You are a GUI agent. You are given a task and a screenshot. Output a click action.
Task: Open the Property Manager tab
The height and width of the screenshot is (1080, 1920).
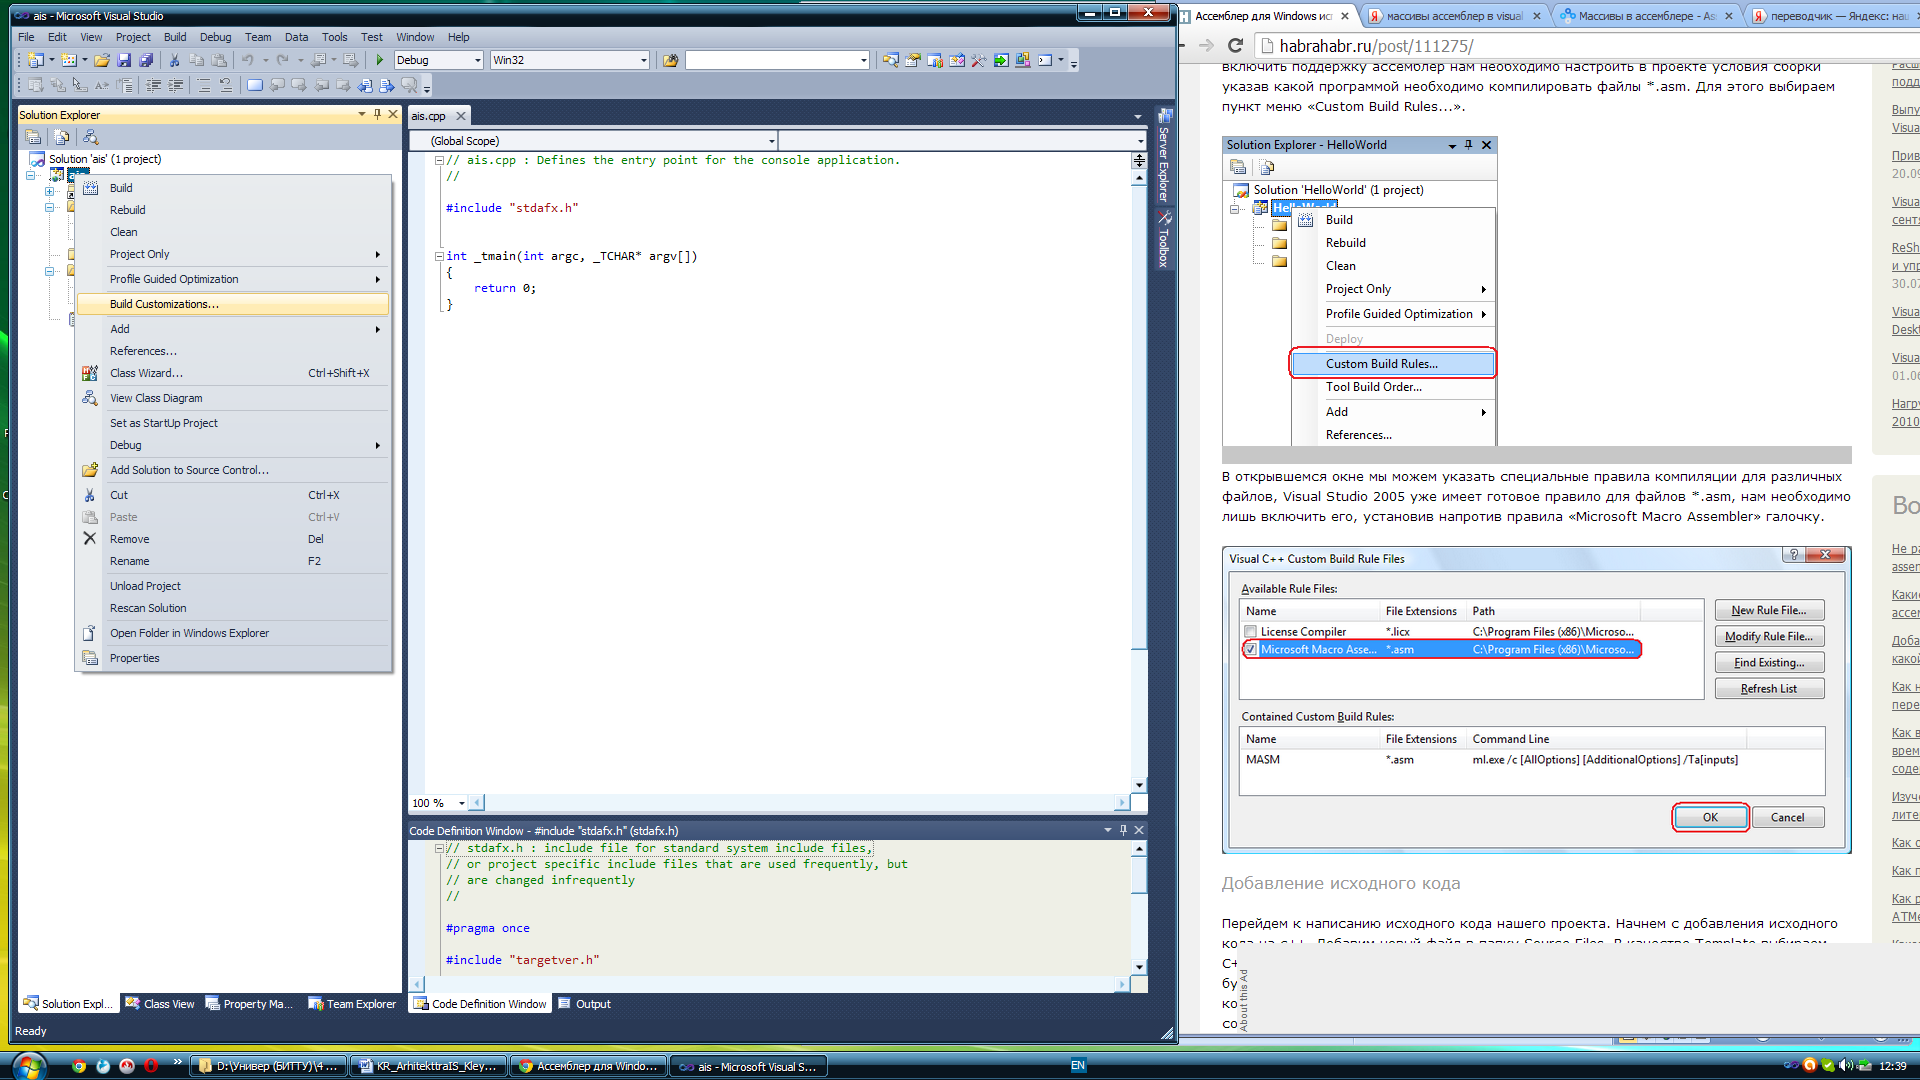click(x=249, y=1004)
